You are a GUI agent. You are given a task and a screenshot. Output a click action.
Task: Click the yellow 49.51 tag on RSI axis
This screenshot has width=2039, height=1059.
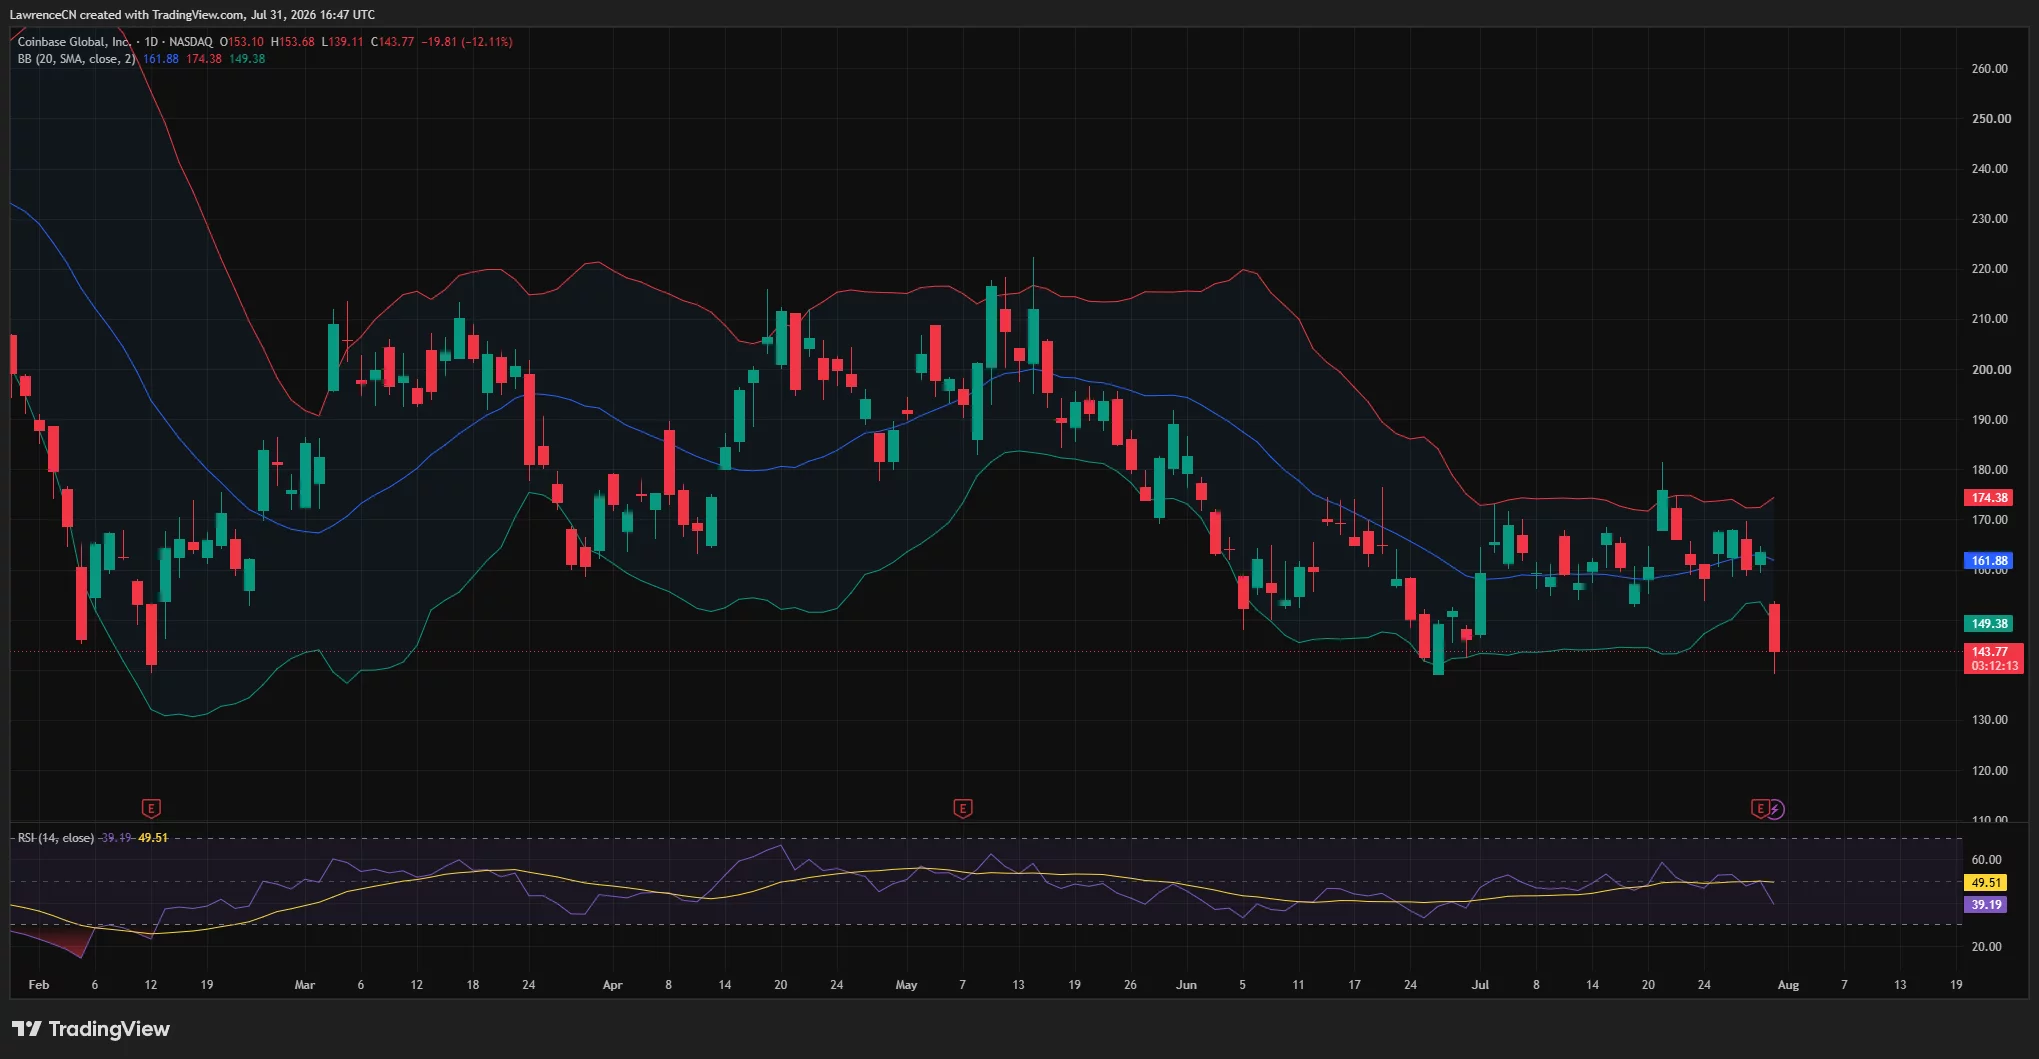pyautogui.click(x=1986, y=883)
